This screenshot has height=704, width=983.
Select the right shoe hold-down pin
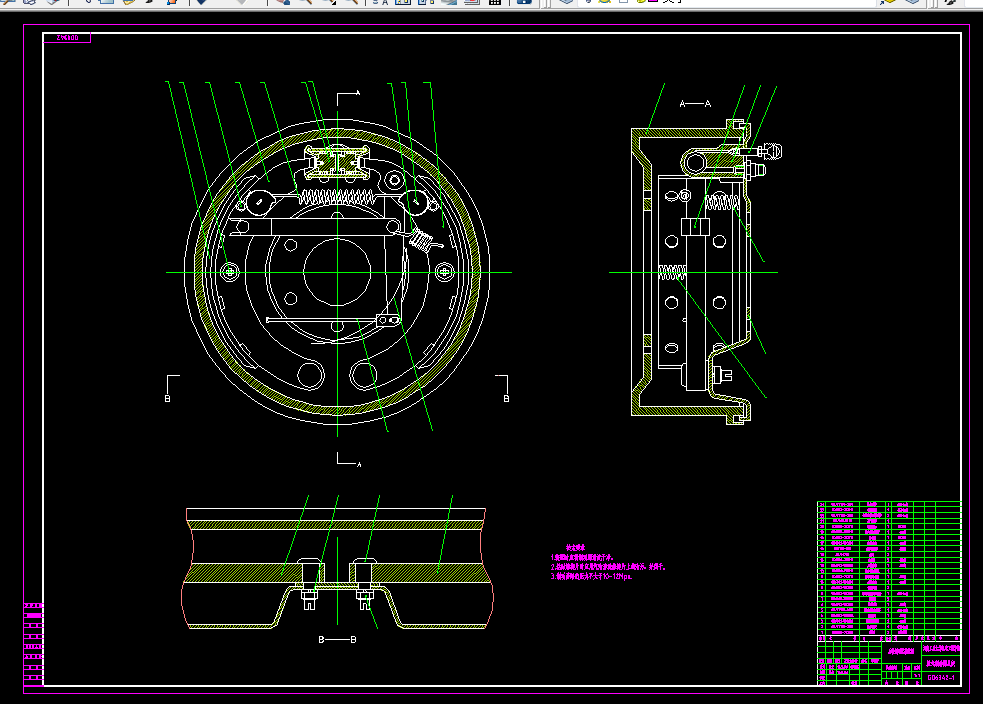(x=444, y=272)
